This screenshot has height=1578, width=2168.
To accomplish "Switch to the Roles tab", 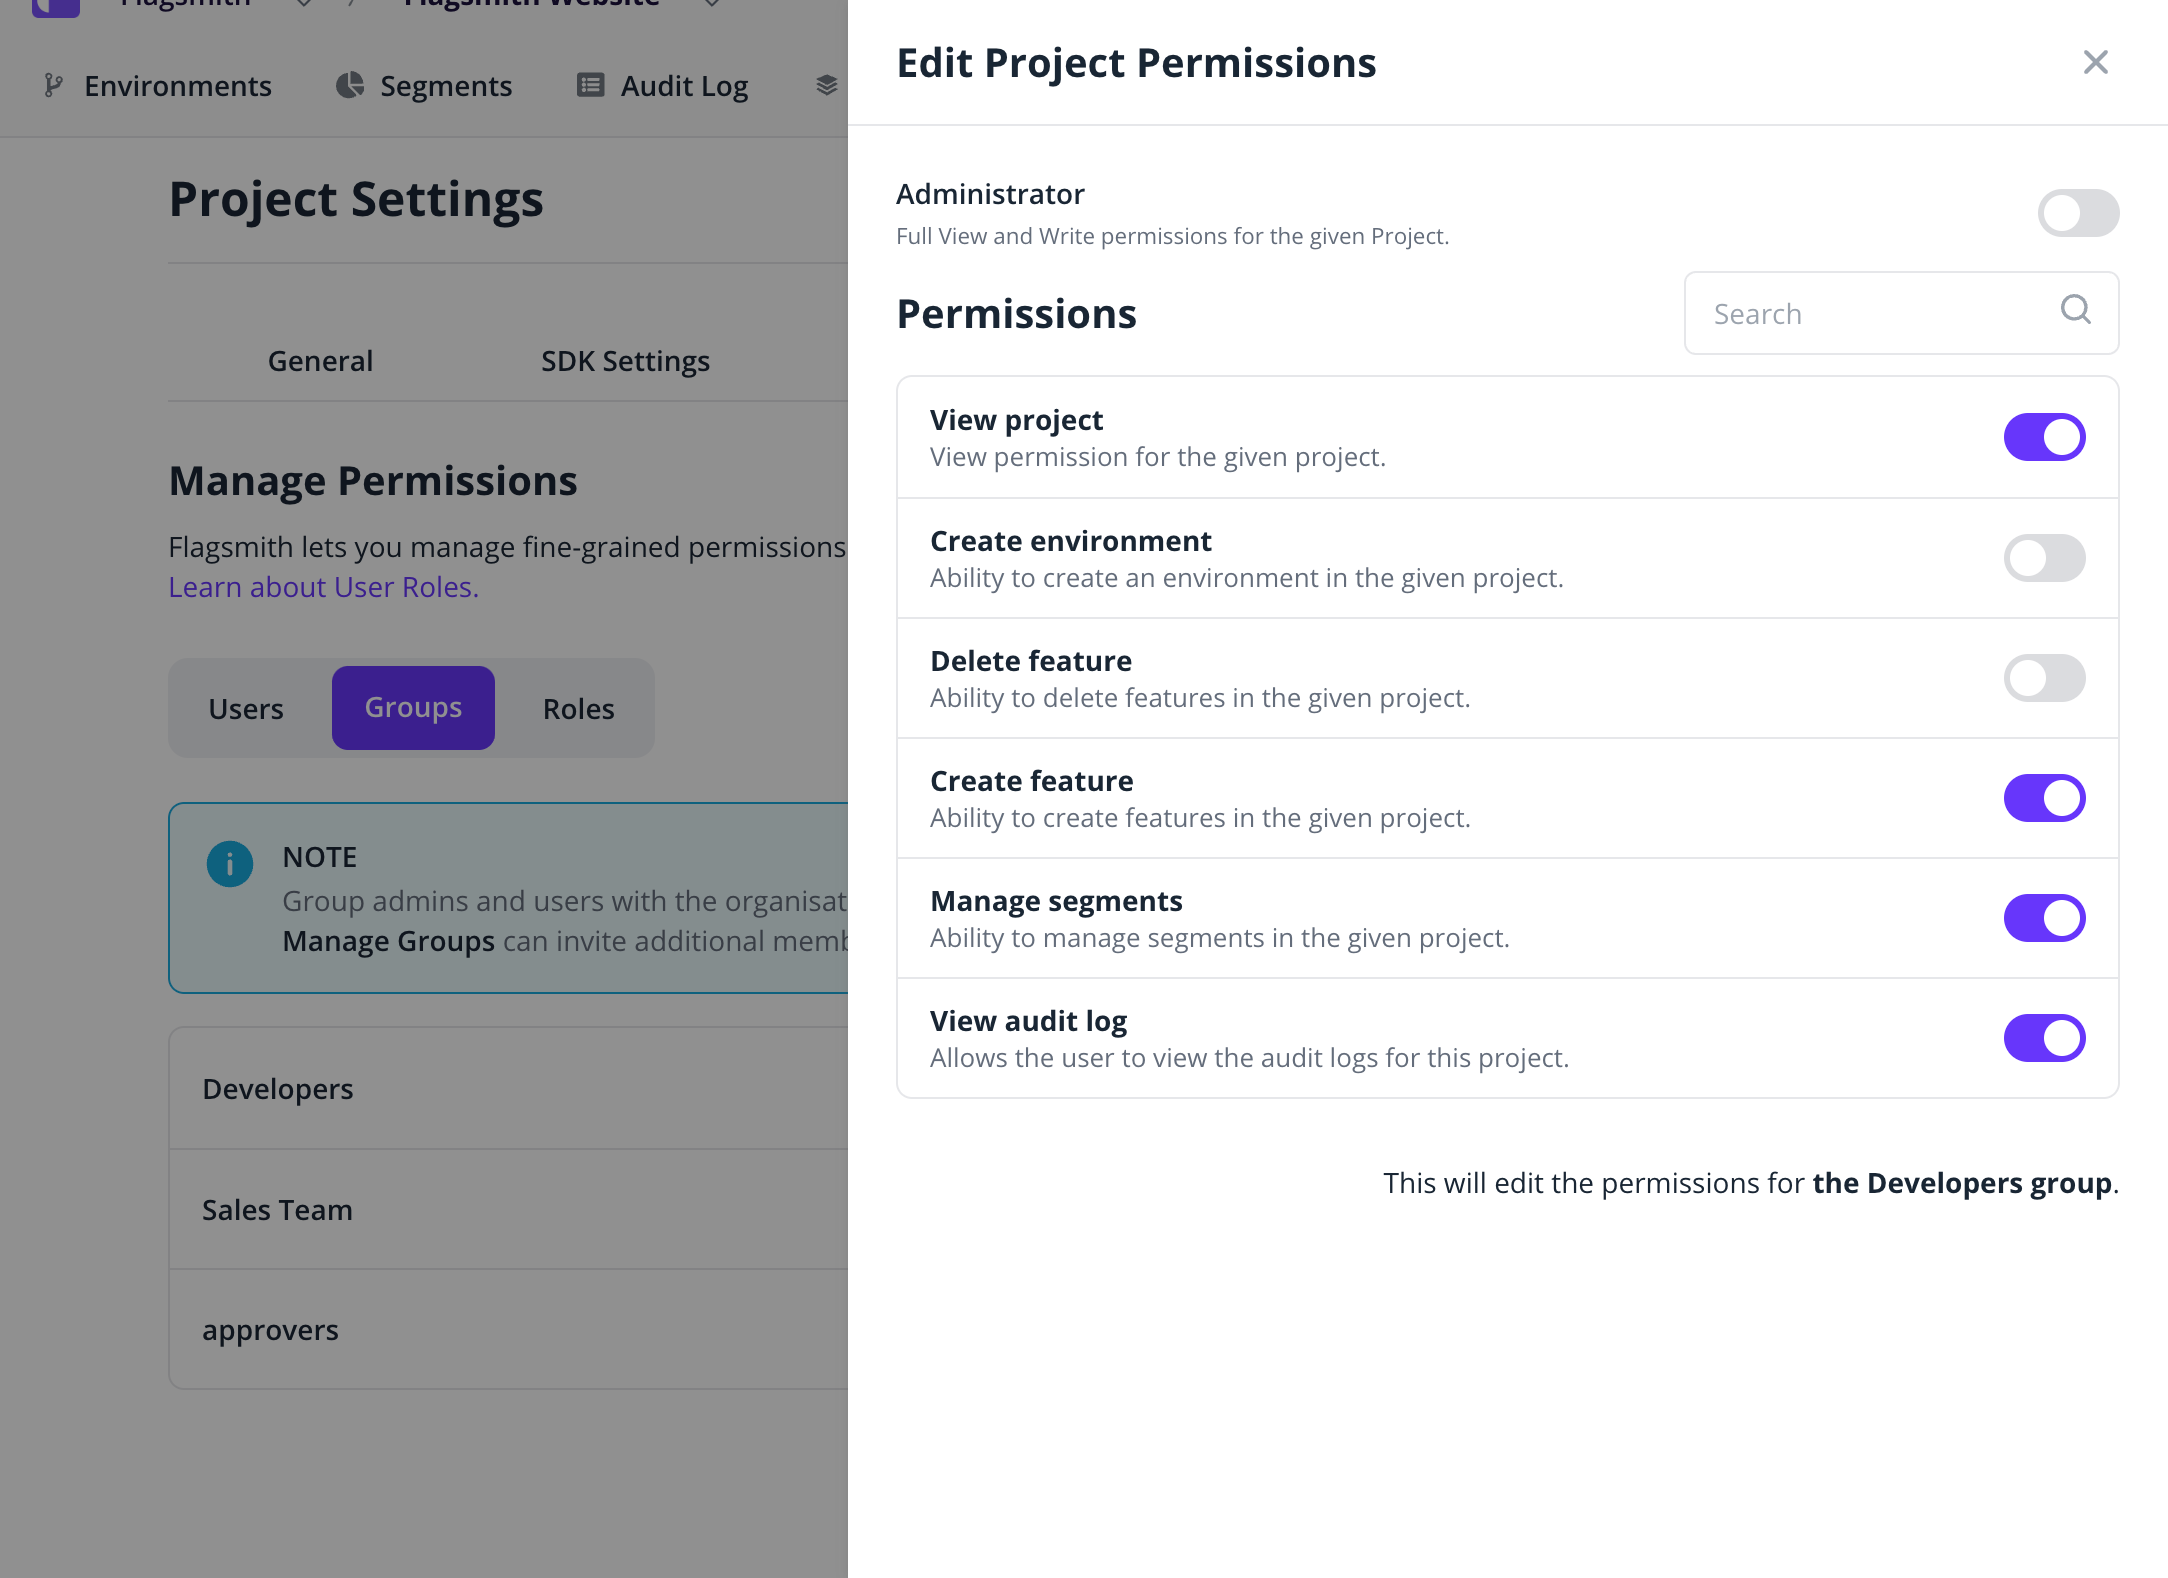I will [578, 708].
